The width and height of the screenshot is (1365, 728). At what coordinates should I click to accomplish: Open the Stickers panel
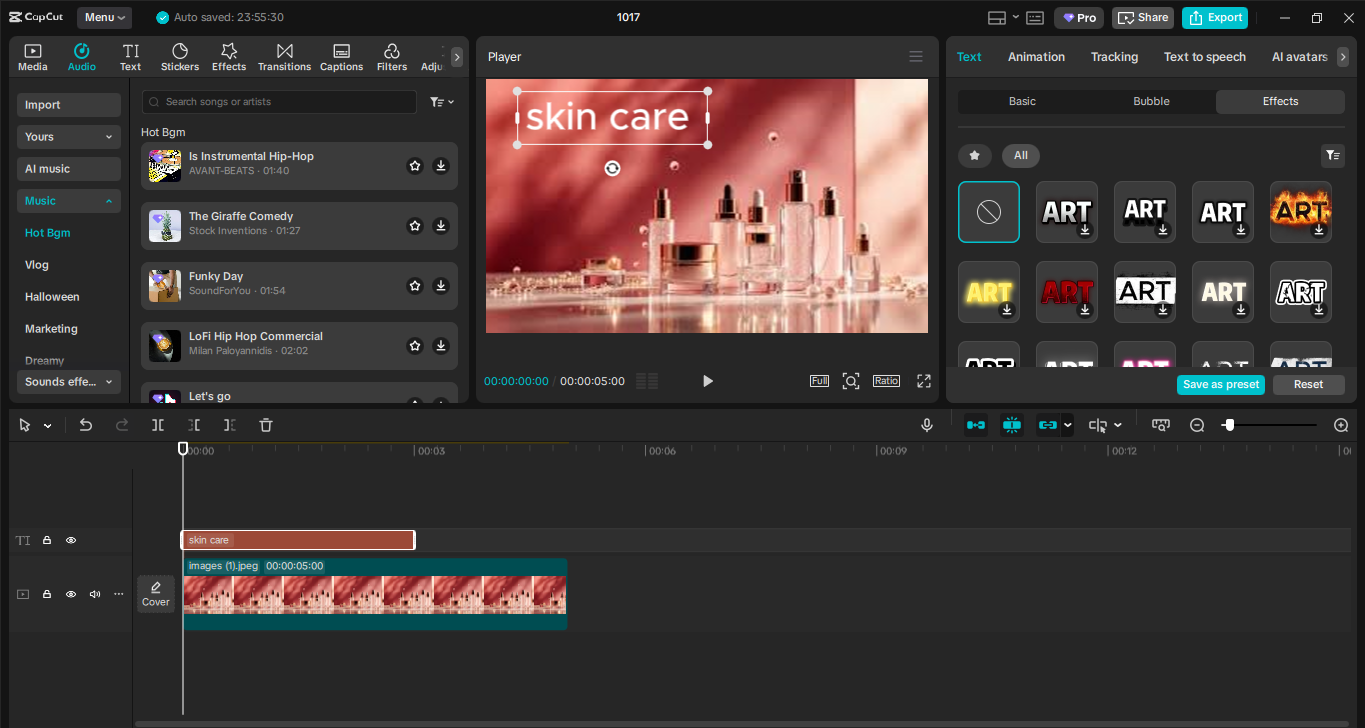click(x=179, y=56)
